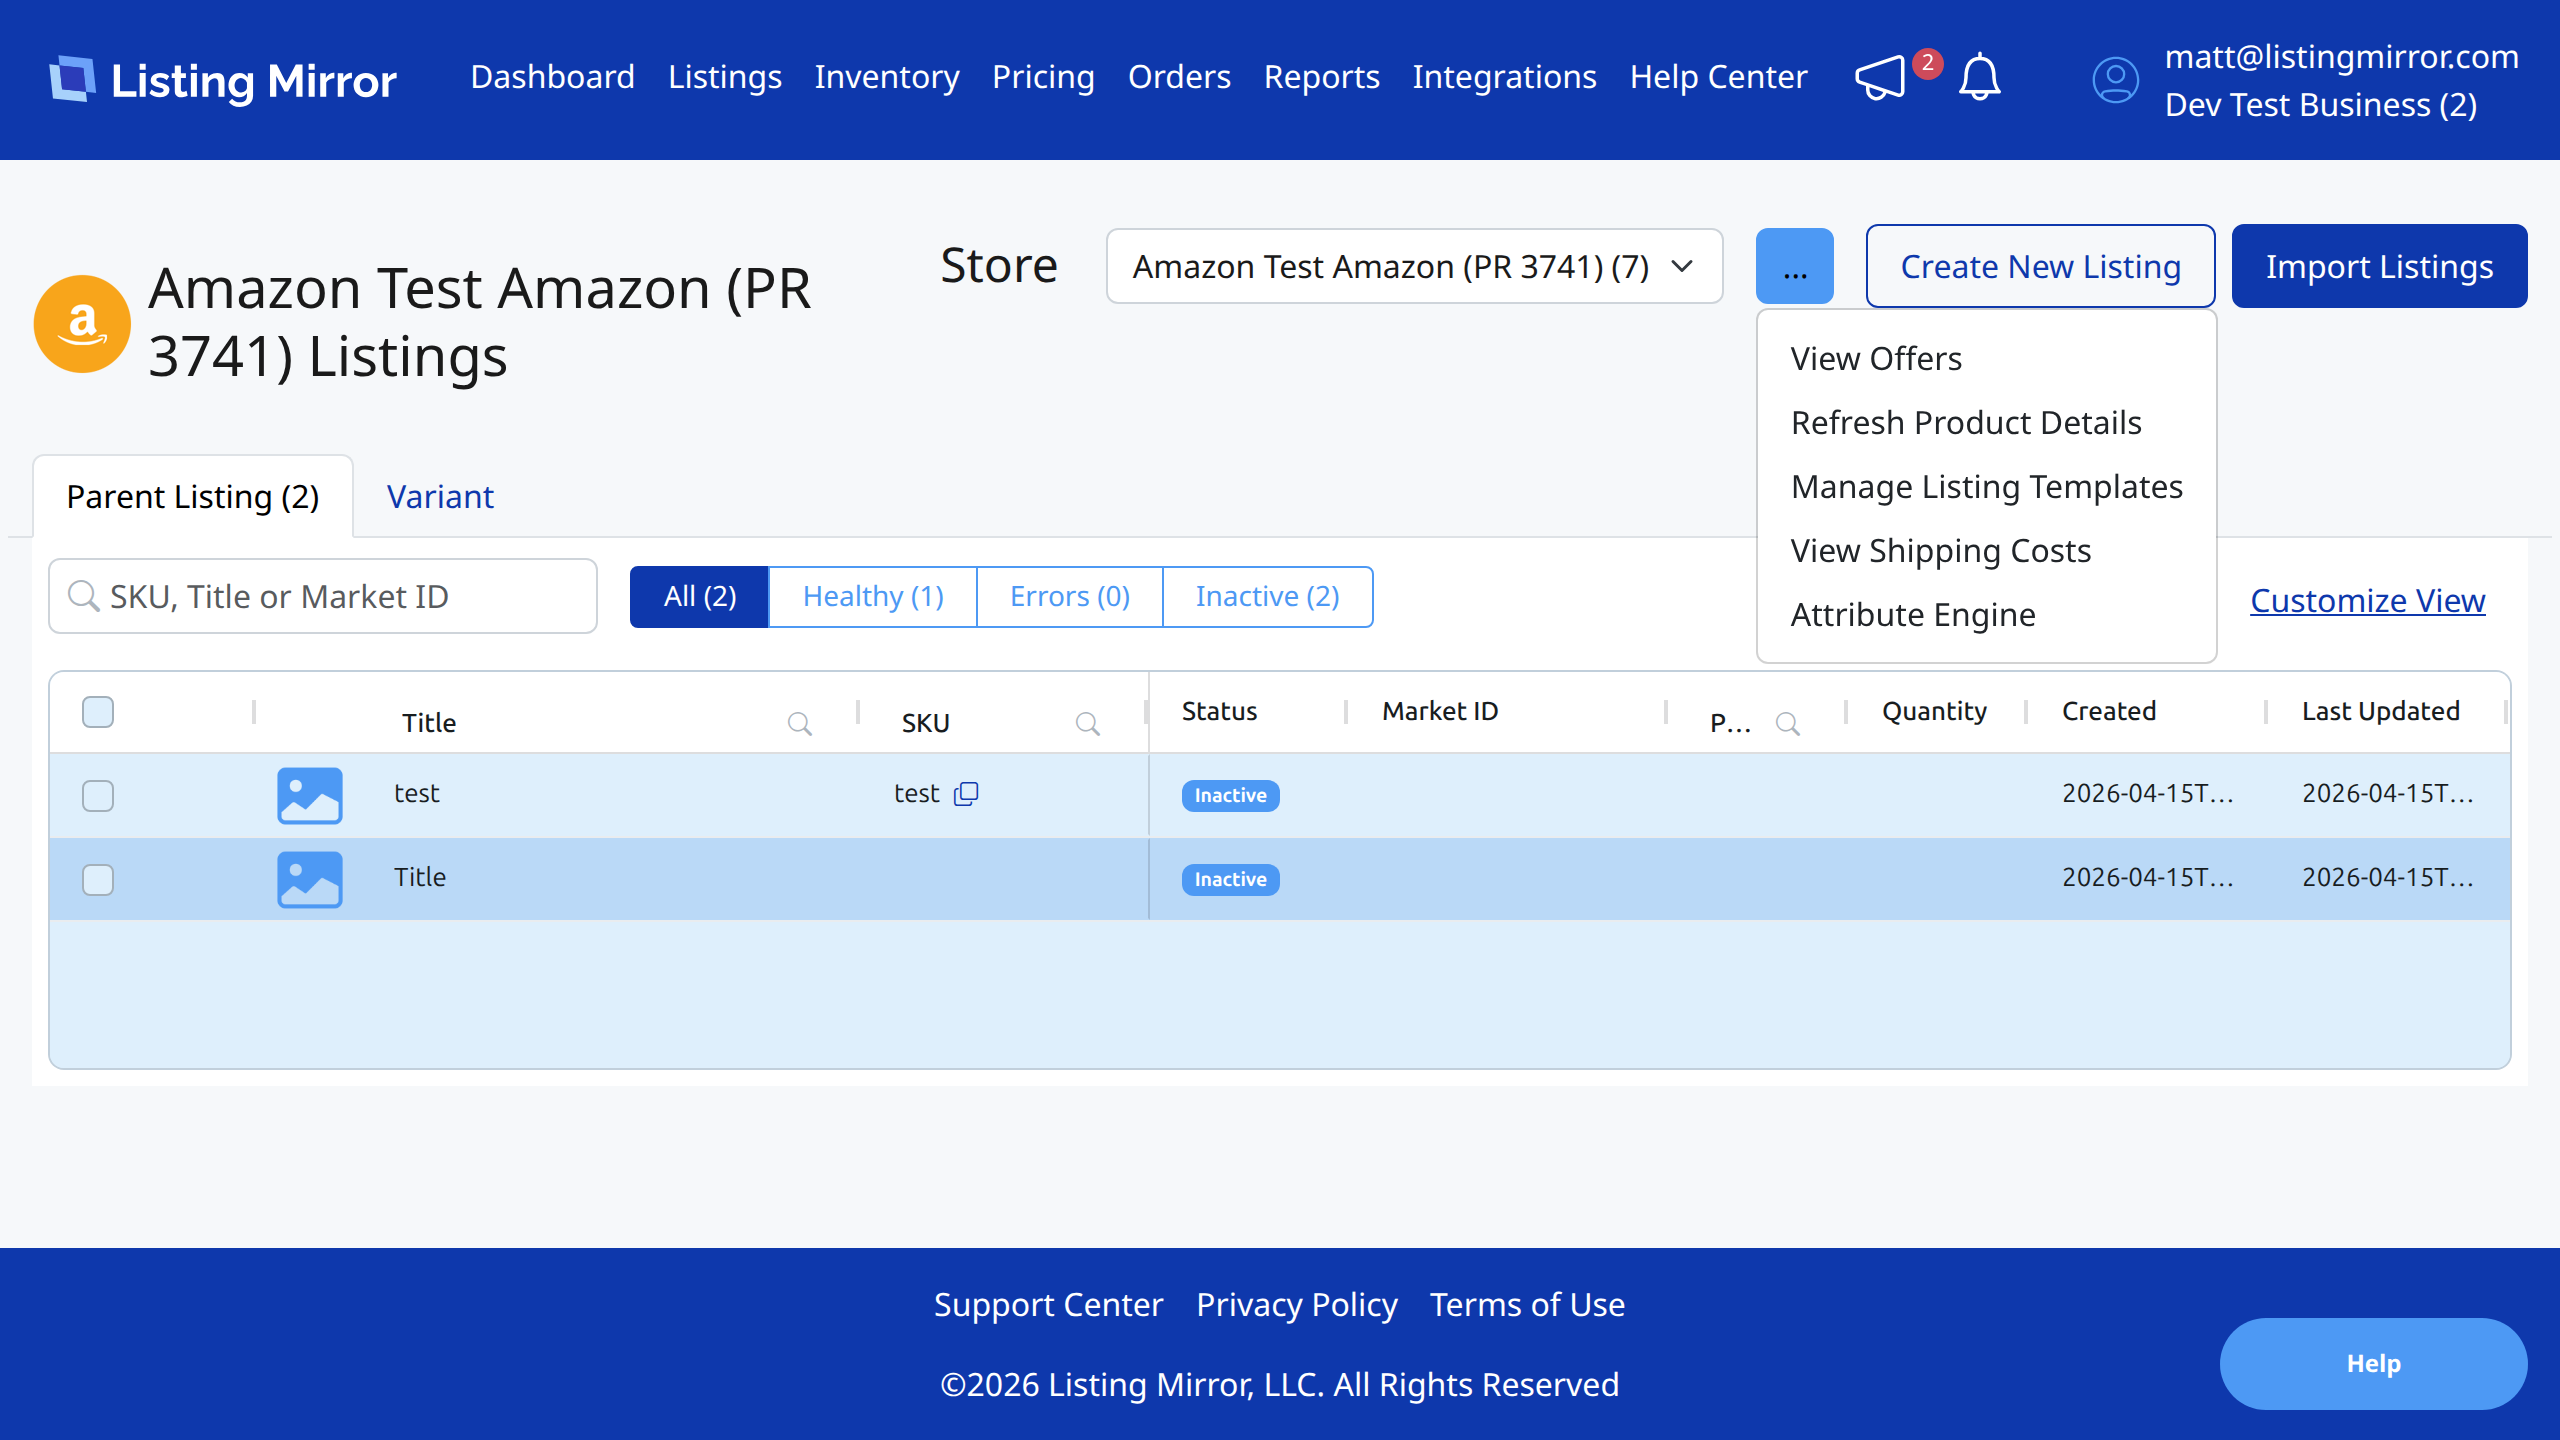Click the Market ID column header

point(1440,711)
